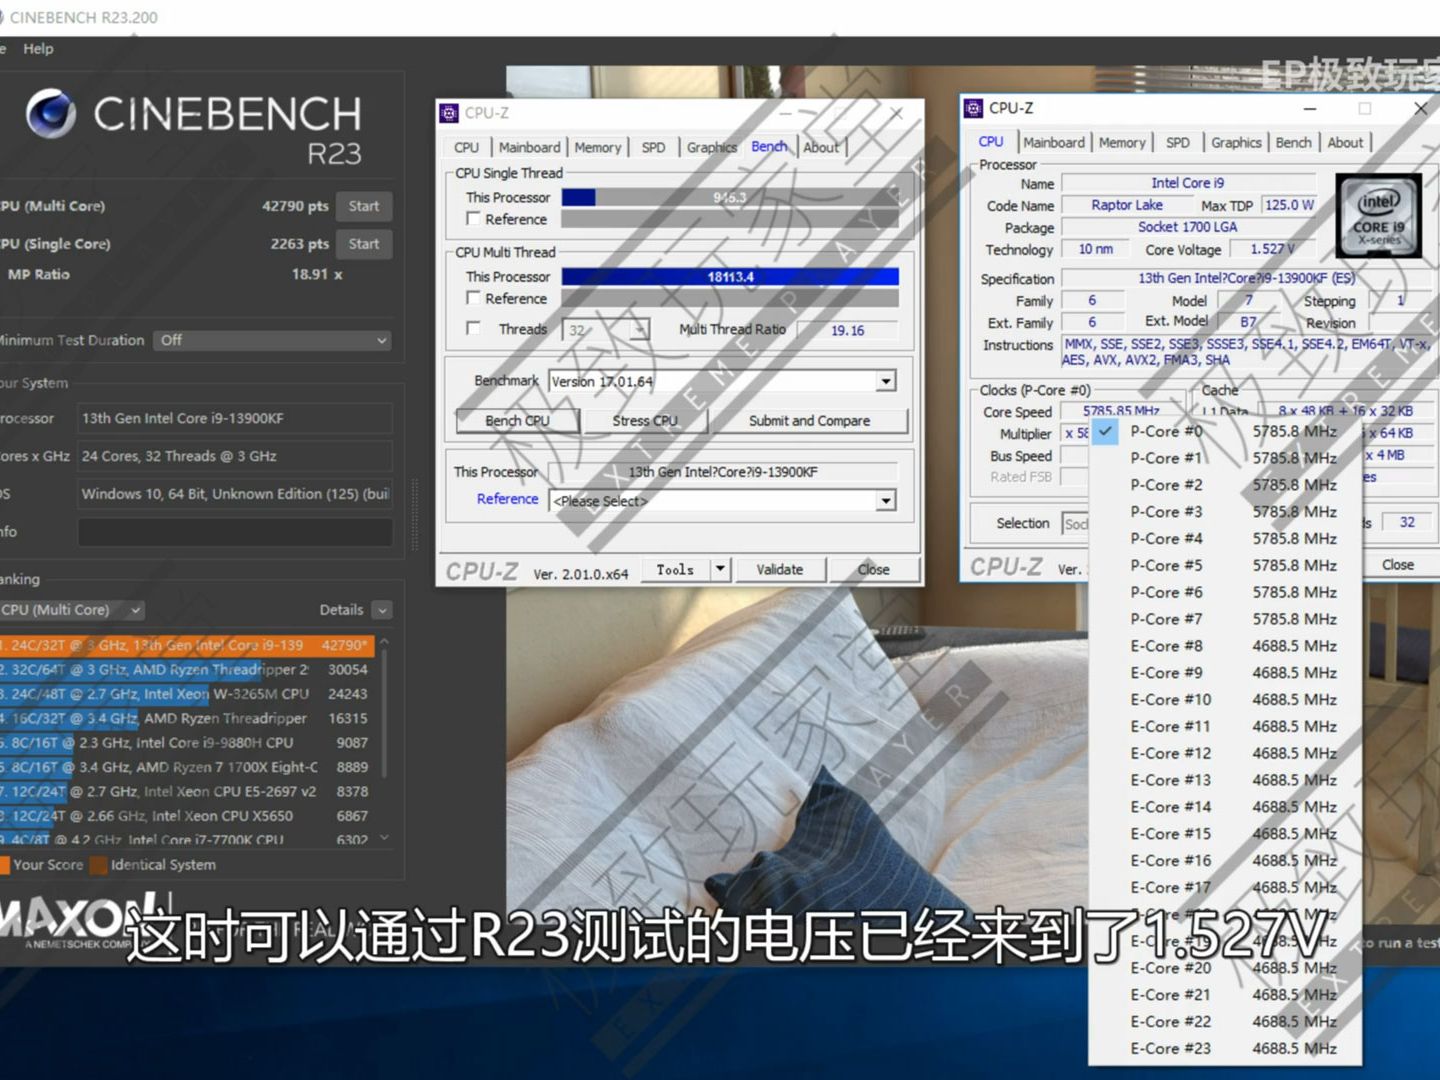Click the Cinebench logo sphere icon
The image size is (1440, 1080).
(x=51, y=112)
